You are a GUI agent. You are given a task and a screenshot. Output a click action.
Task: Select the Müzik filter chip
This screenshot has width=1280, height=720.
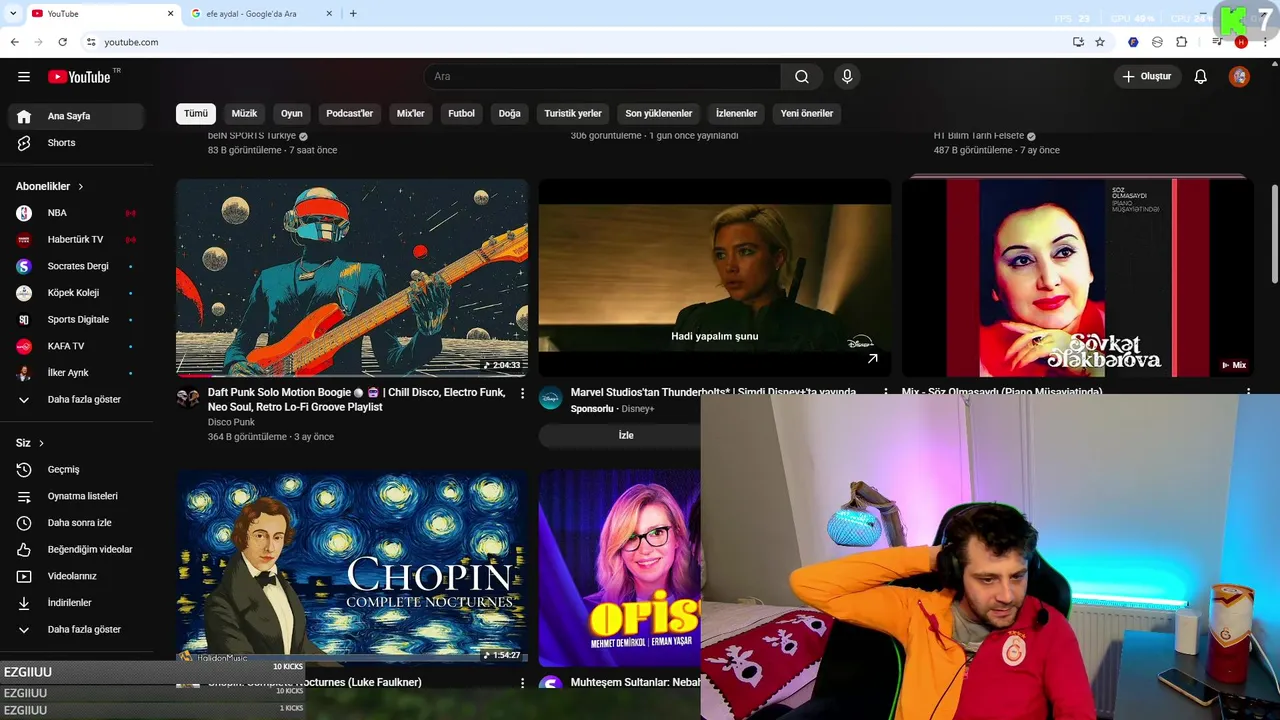click(x=244, y=114)
